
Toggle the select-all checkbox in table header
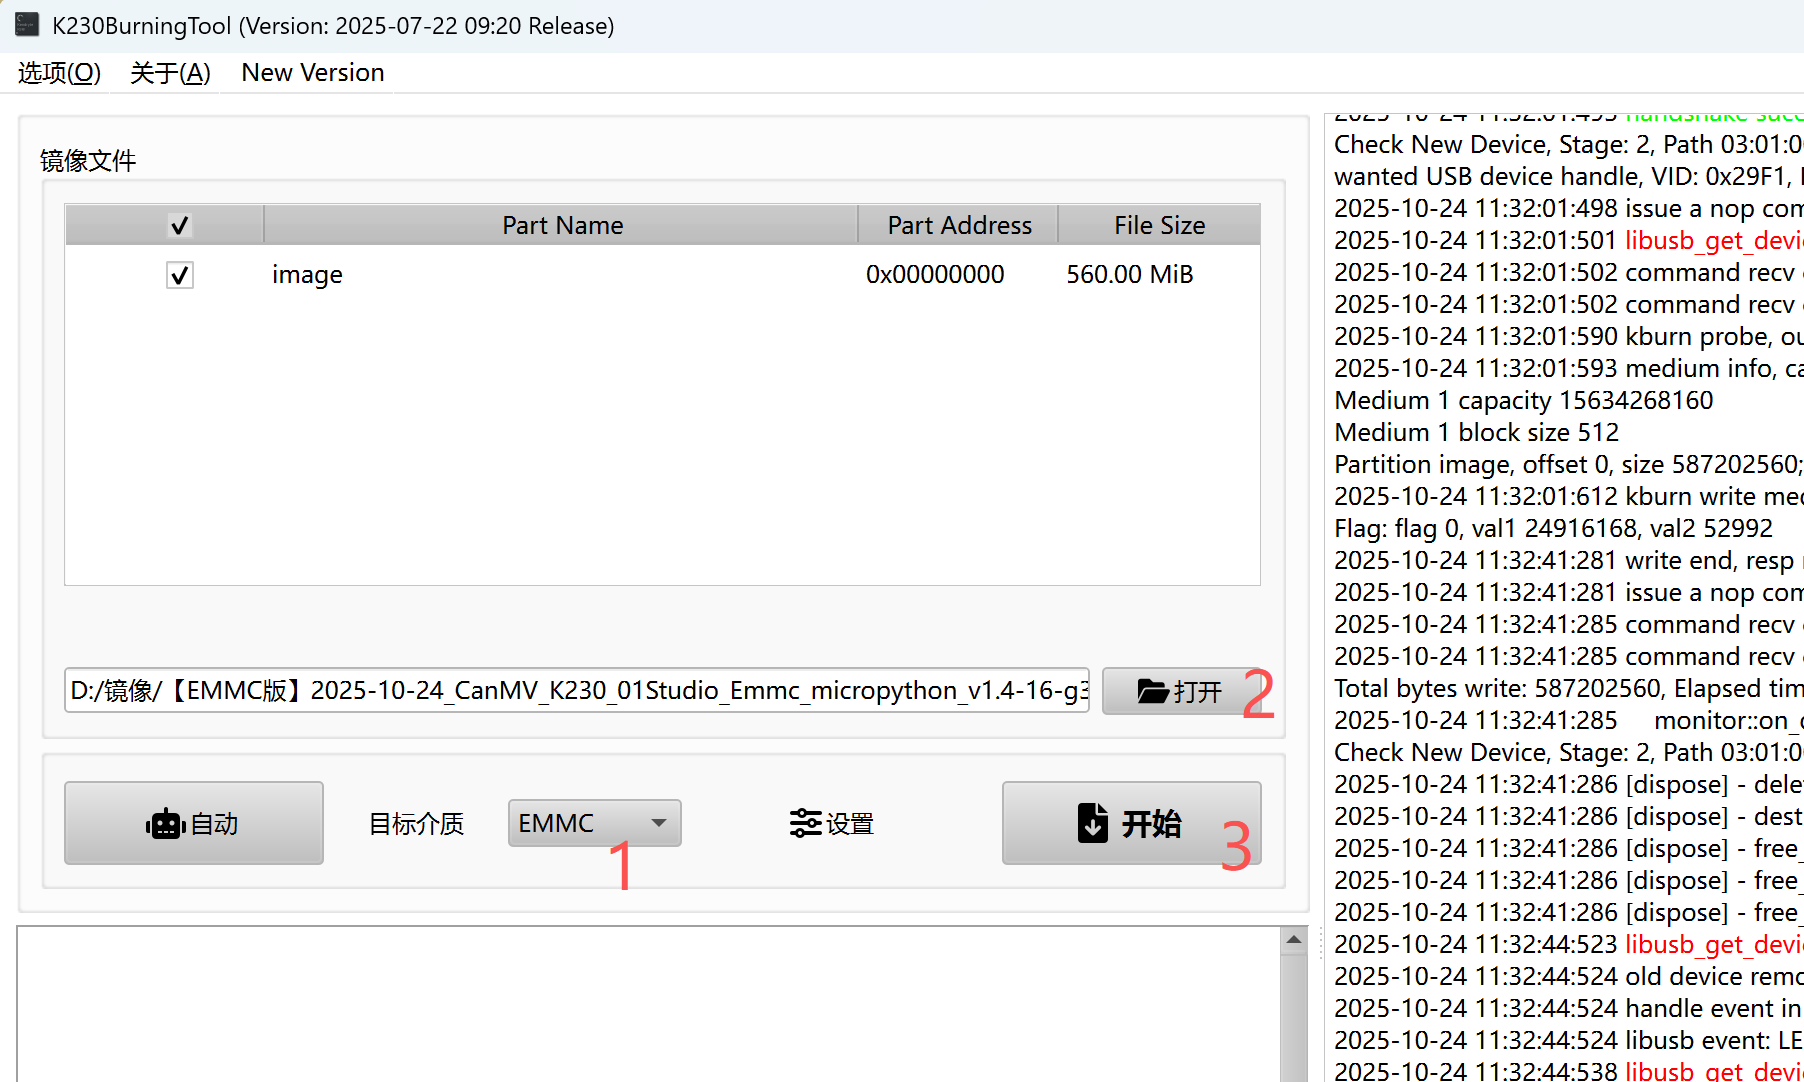click(x=180, y=226)
